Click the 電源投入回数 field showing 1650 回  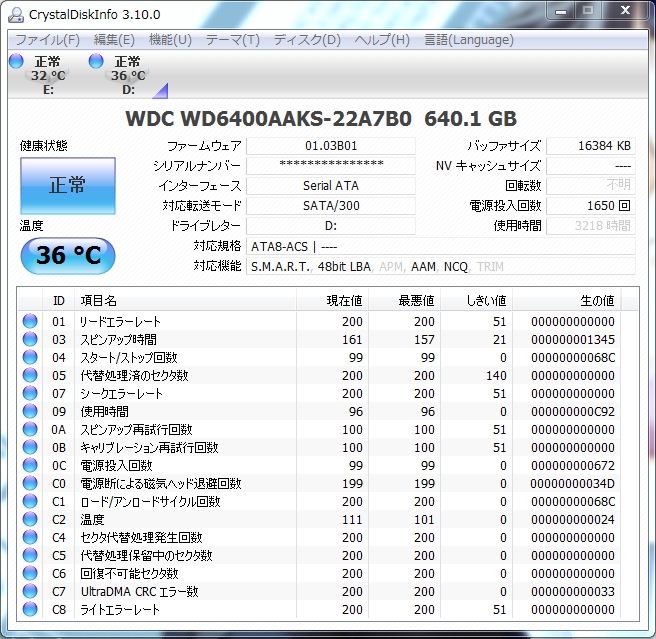[x=591, y=205]
